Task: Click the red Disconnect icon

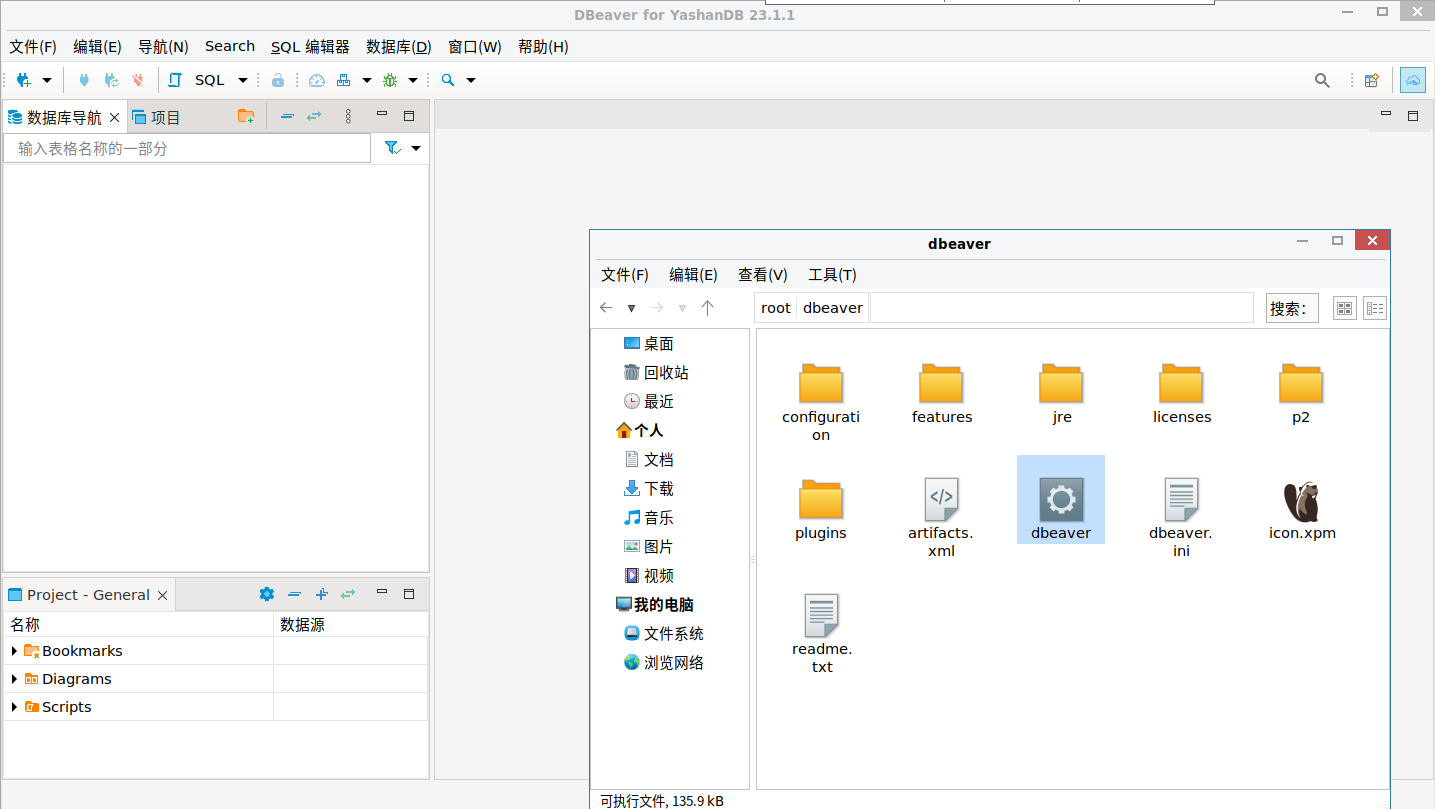Action: click(x=138, y=80)
